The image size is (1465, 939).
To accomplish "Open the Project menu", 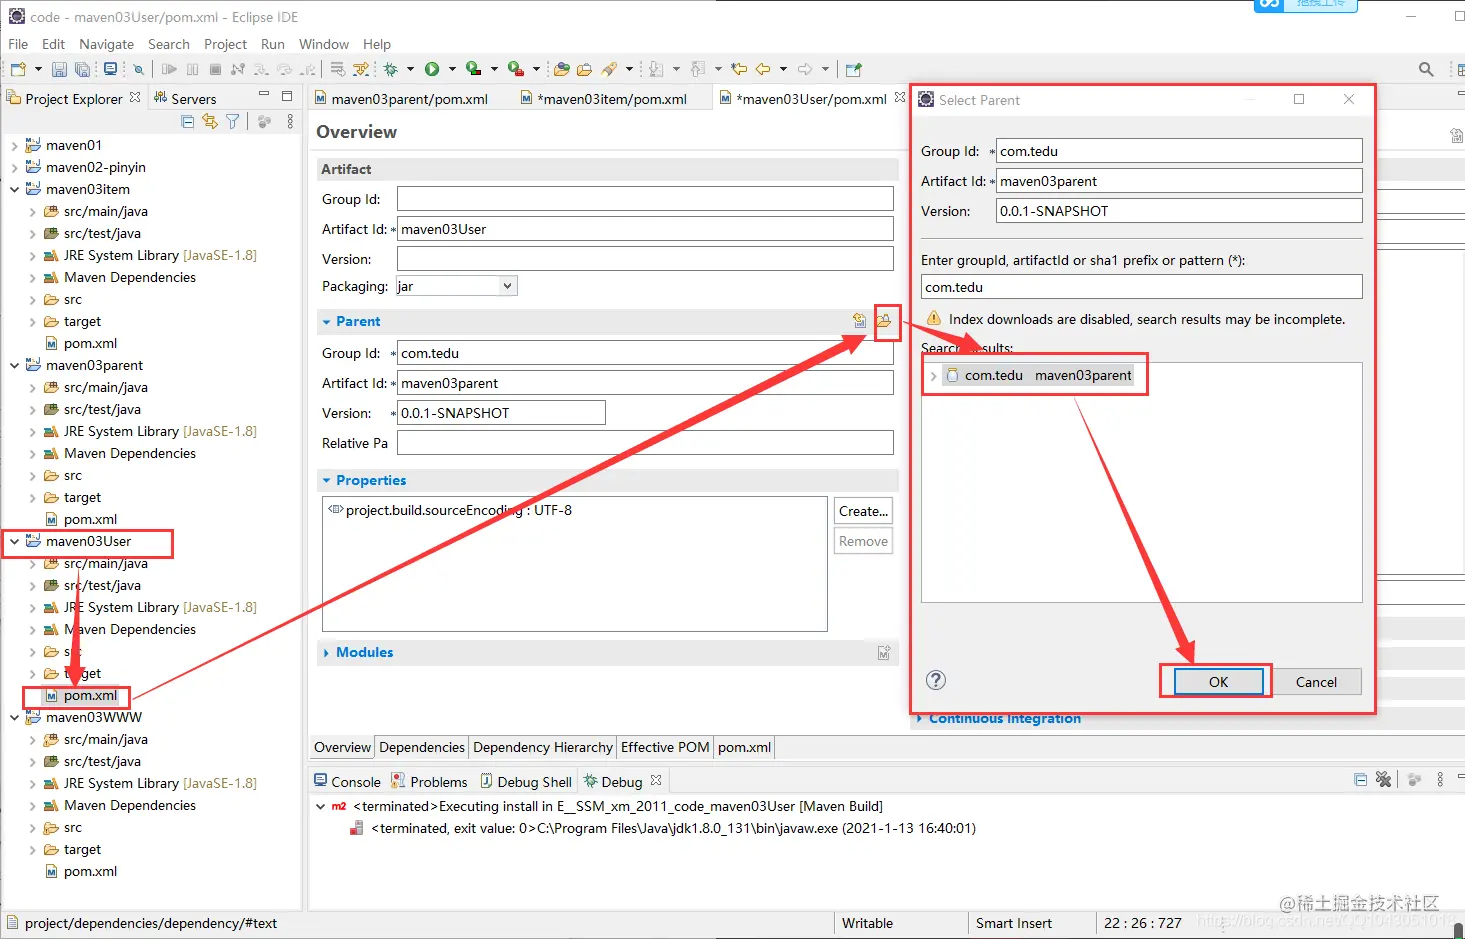I will coord(225,44).
